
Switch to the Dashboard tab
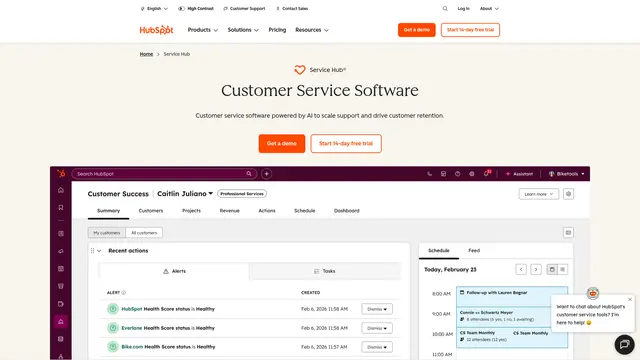pos(347,211)
